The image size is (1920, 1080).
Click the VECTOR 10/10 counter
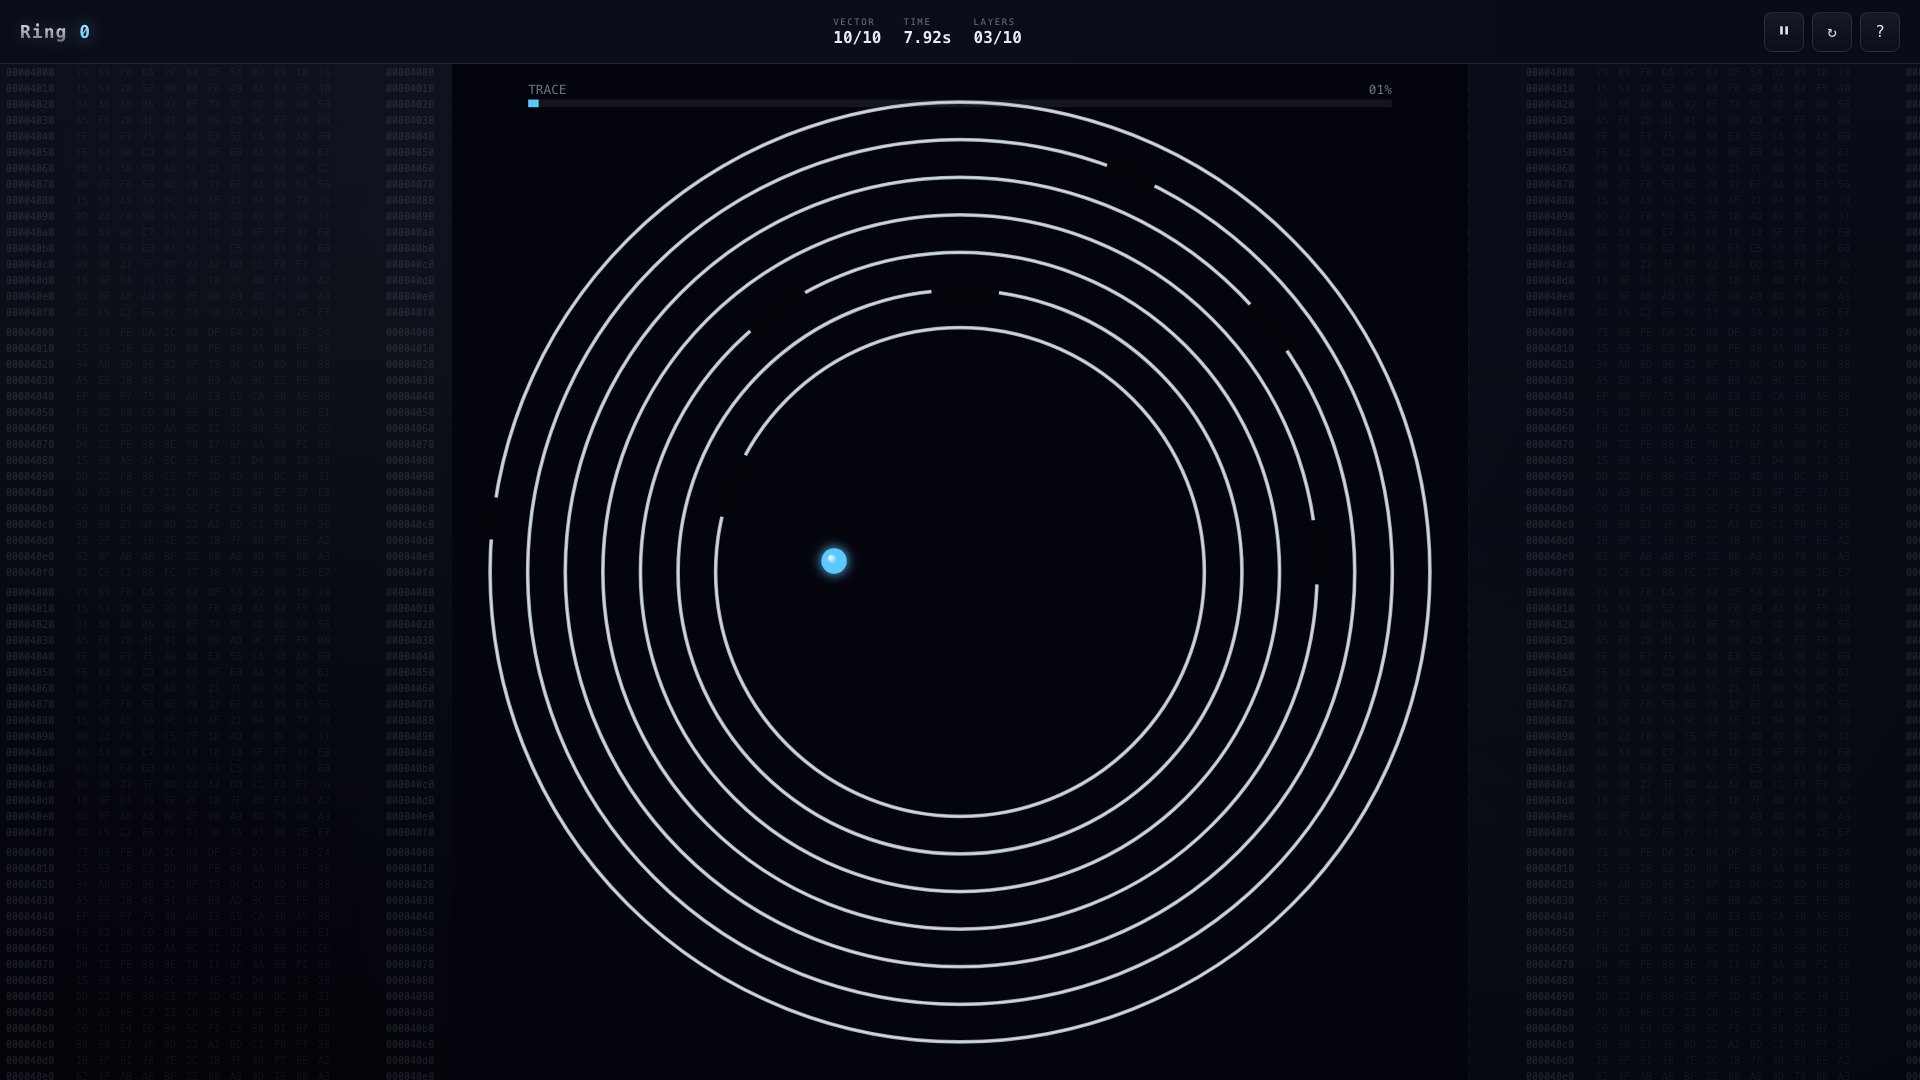857,32
